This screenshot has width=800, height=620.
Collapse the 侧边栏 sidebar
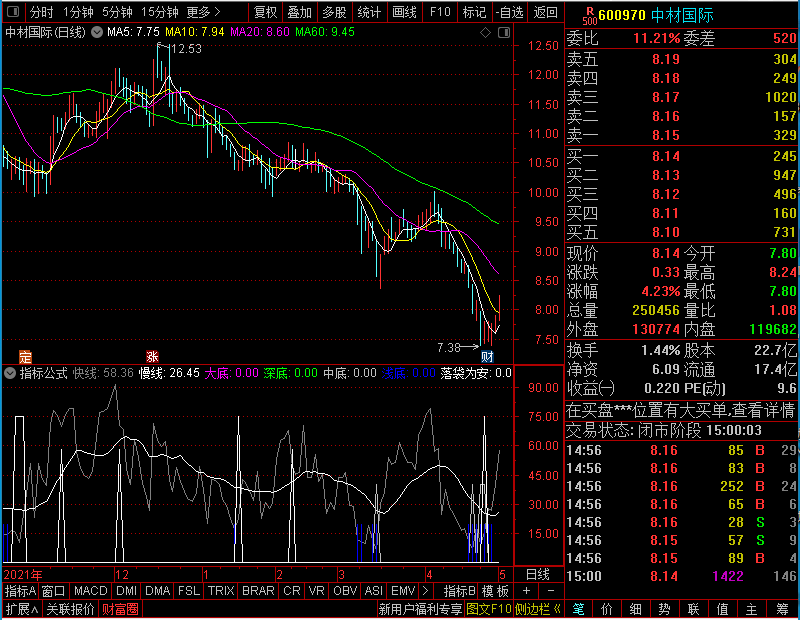tap(538, 609)
